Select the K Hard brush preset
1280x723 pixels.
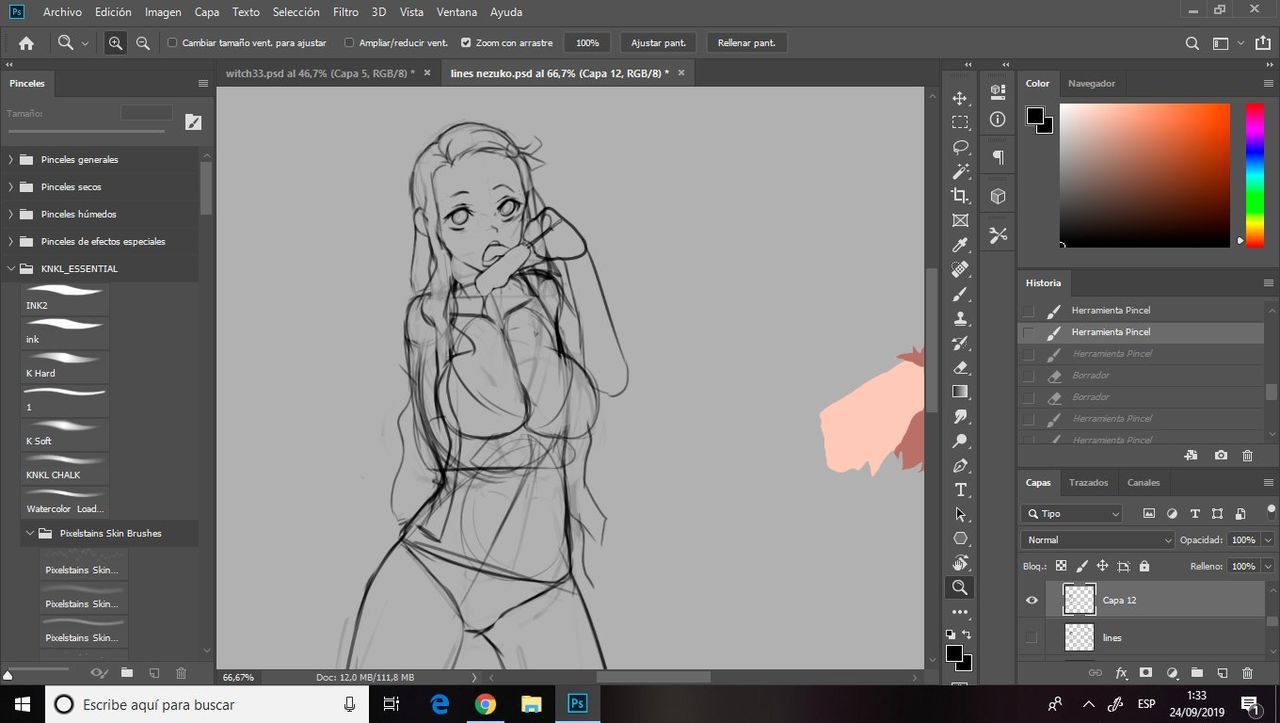[x=66, y=364]
